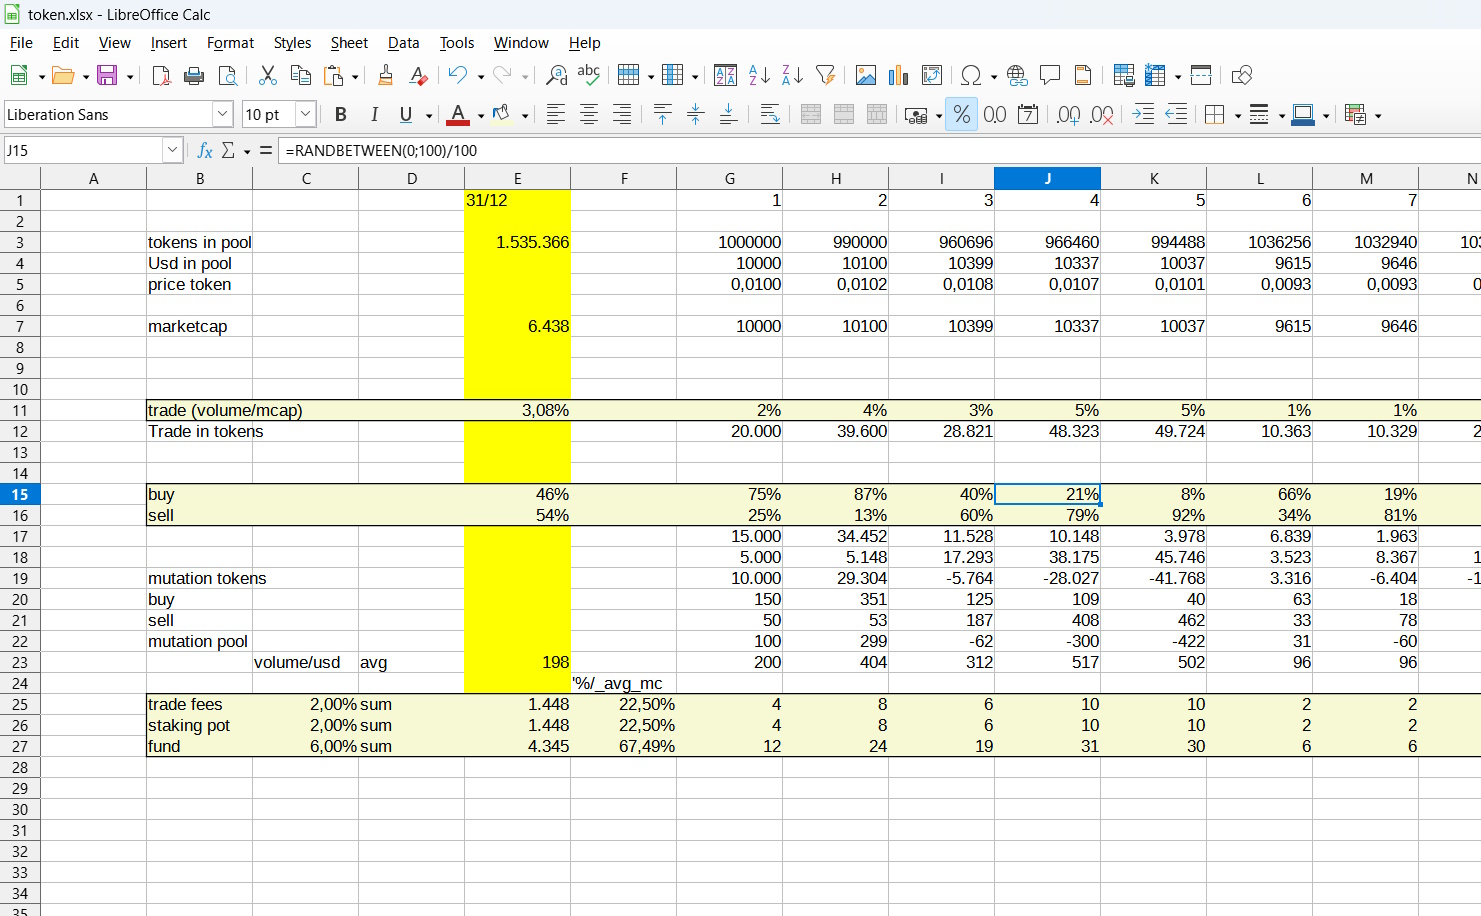Sort the selection ascending
The height and width of the screenshot is (916, 1481).
[x=759, y=75]
